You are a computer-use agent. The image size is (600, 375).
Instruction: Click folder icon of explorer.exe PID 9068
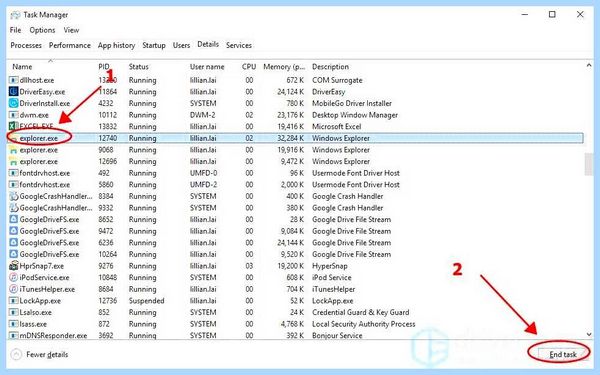pyautogui.click(x=14, y=150)
